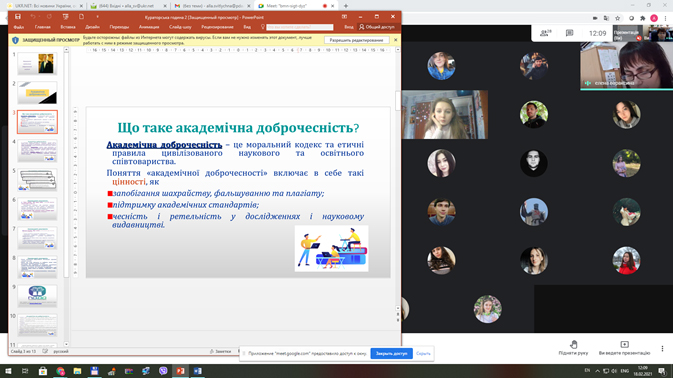This screenshot has height=378, width=673.
Task: Click the underlined Академічна доброчесність text
Action: [x=164, y=145]
